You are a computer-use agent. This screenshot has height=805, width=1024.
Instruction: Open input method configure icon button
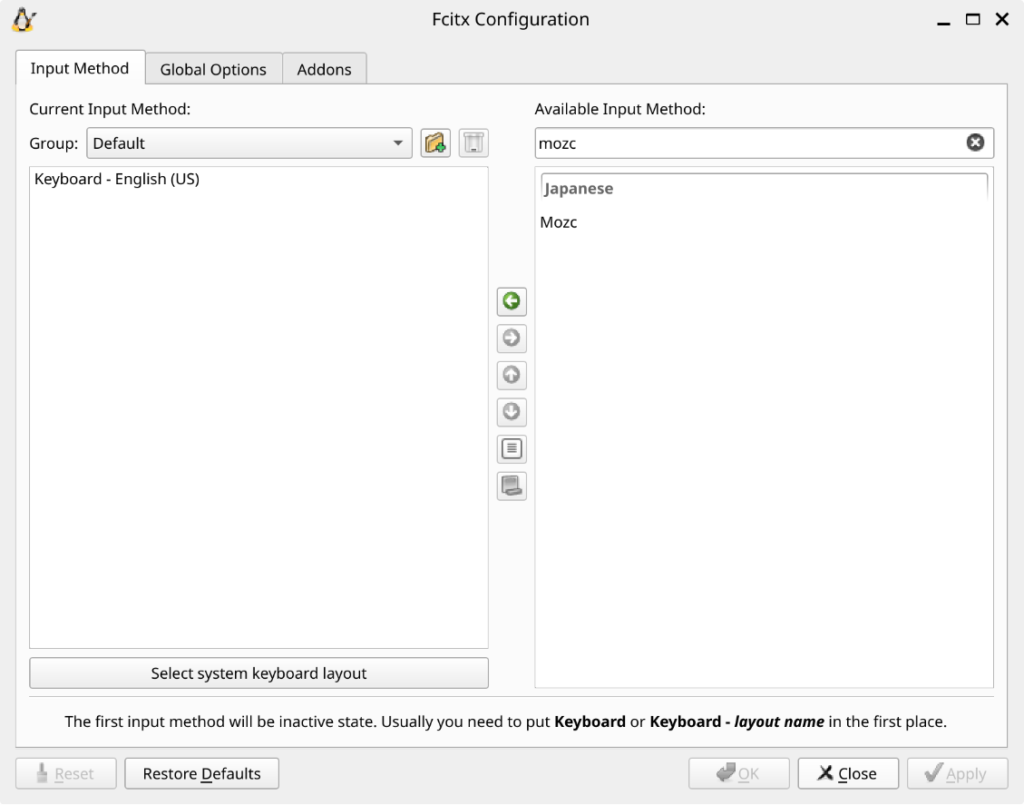point(511,449)
